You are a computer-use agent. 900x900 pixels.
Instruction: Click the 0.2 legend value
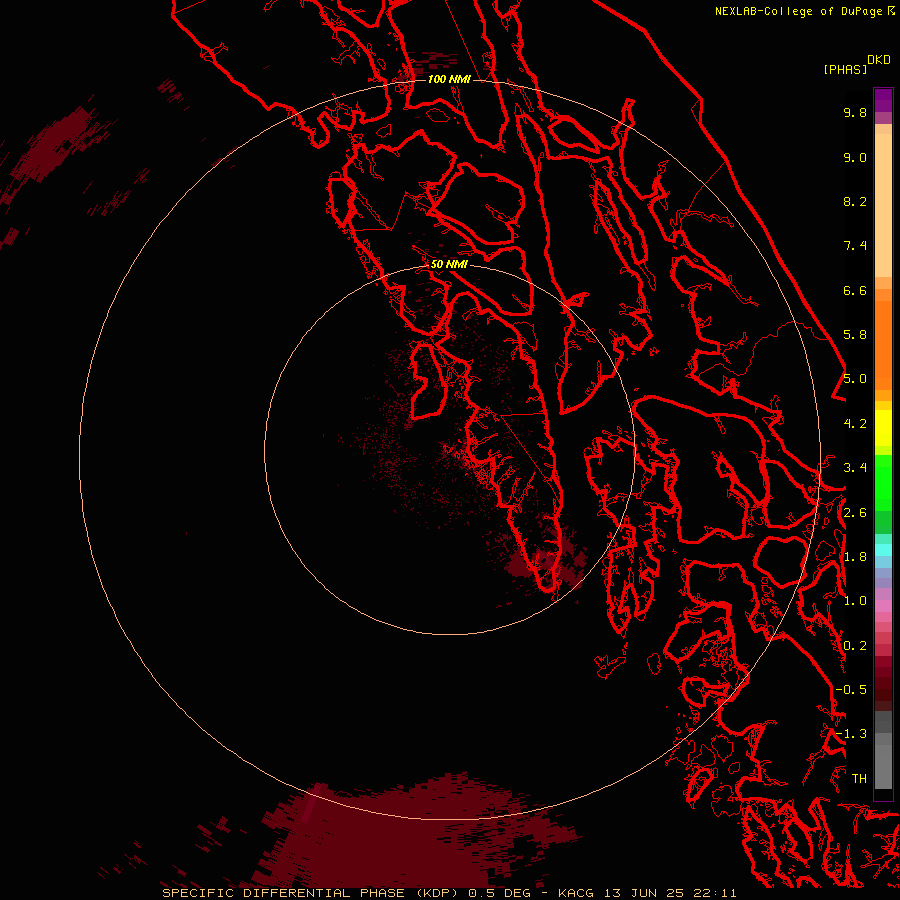(x=855, y=646)
